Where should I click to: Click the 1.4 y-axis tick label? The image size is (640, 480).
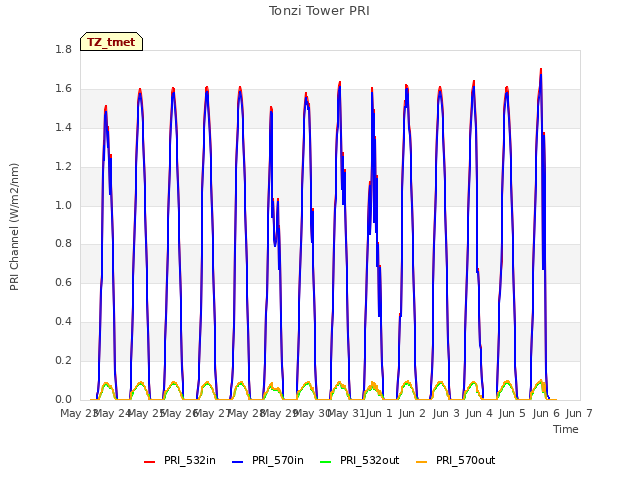point(63,127)
